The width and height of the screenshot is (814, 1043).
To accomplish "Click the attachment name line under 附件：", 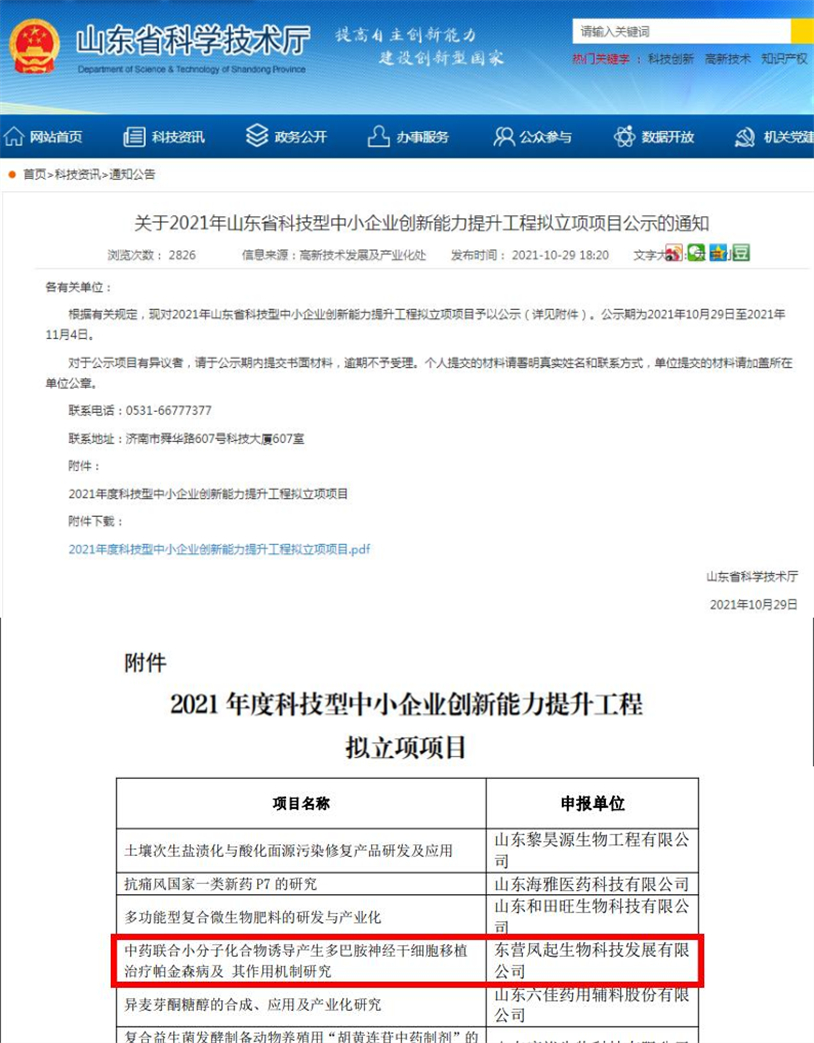I will tap(208, 494).
